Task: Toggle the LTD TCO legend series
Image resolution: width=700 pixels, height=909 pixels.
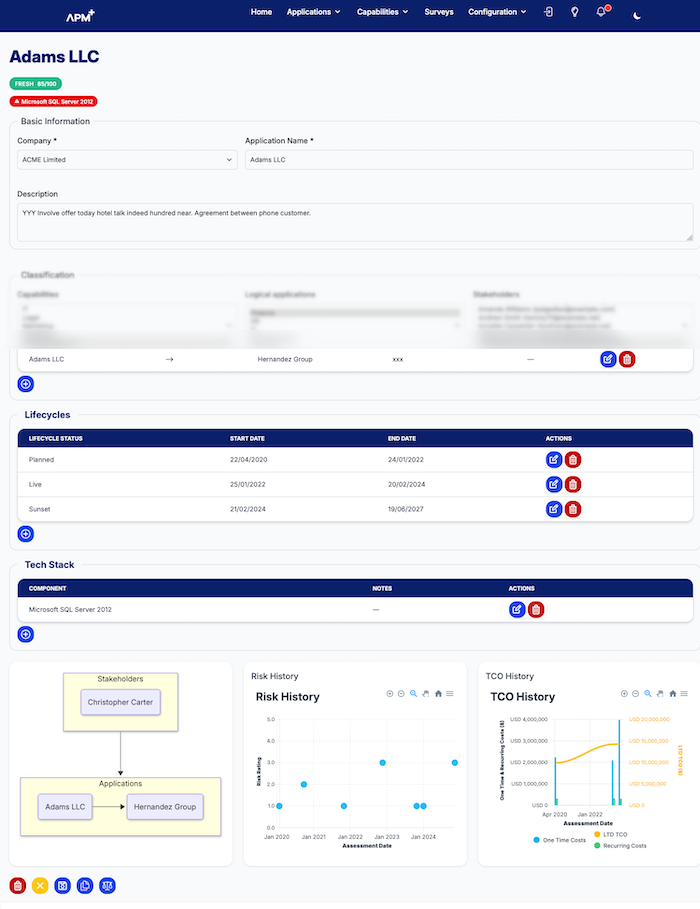Action: (611, 835)
